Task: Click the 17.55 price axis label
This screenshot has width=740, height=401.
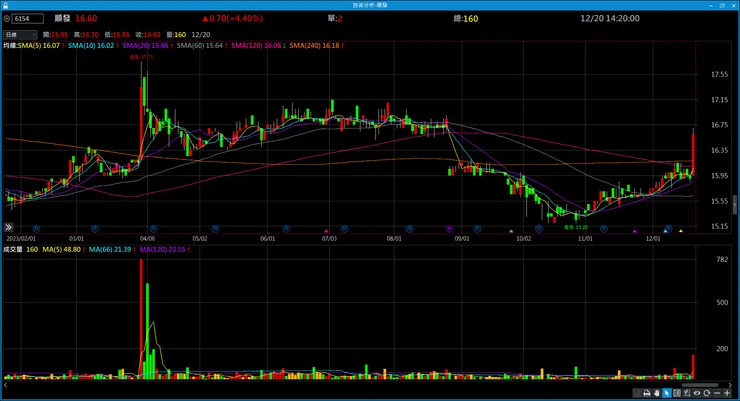Action: tap(719, 74)
